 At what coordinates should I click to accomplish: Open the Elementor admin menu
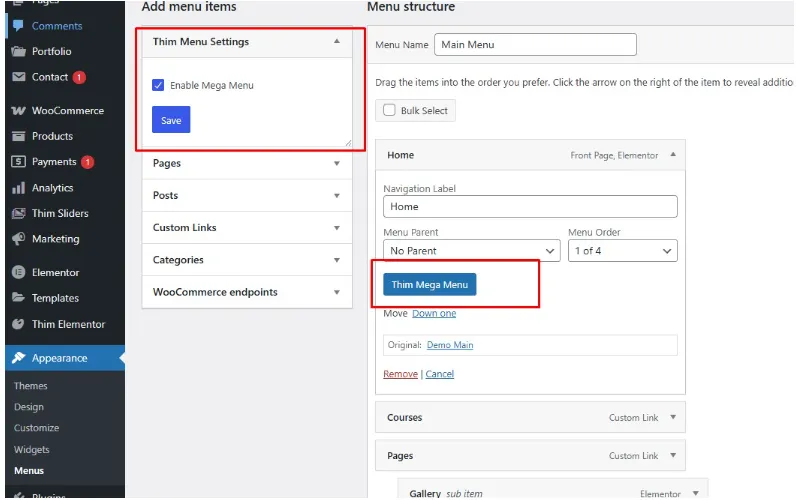(55, 272)
